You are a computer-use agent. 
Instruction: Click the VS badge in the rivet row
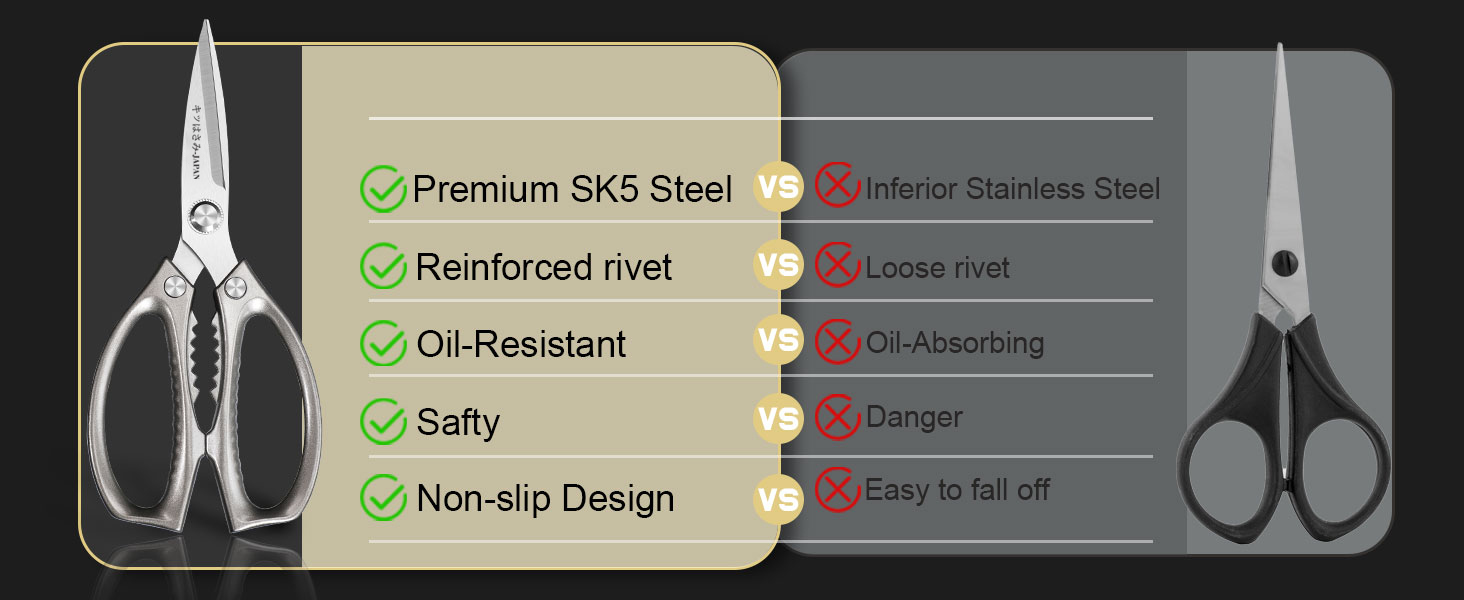pos(778,265)
